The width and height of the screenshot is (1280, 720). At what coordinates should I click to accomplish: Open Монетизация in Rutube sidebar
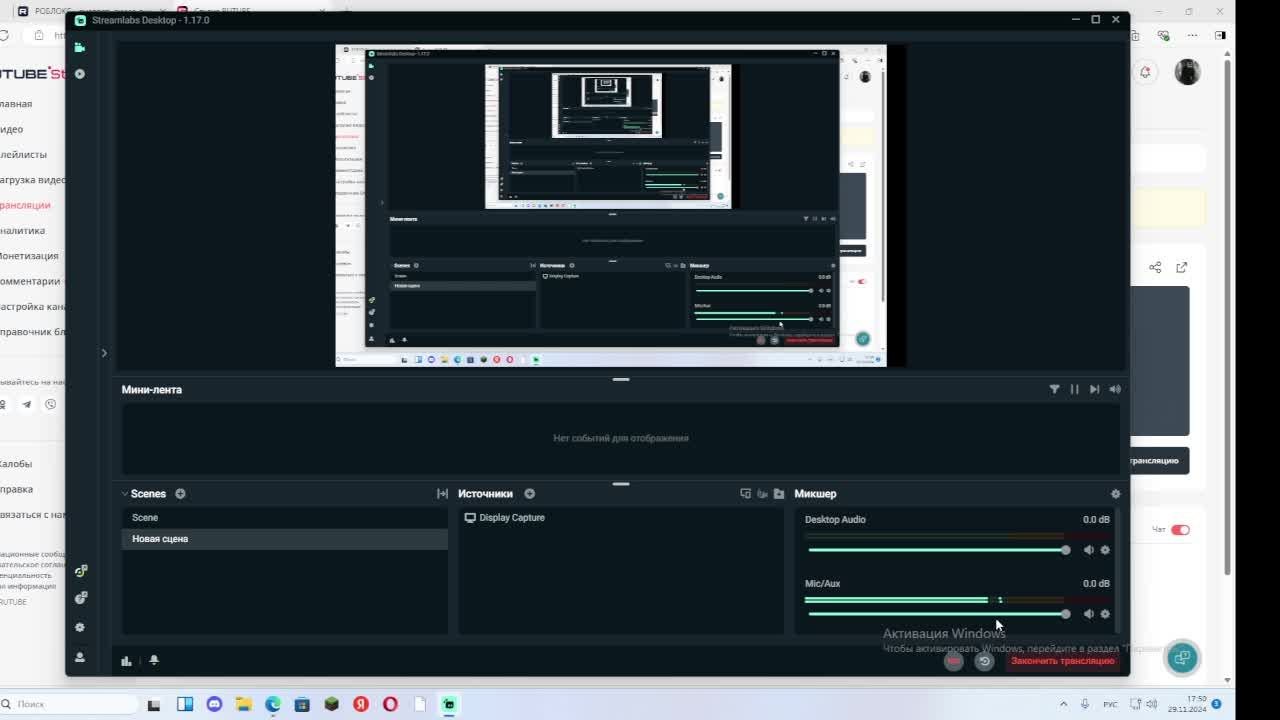pos(28,256)
